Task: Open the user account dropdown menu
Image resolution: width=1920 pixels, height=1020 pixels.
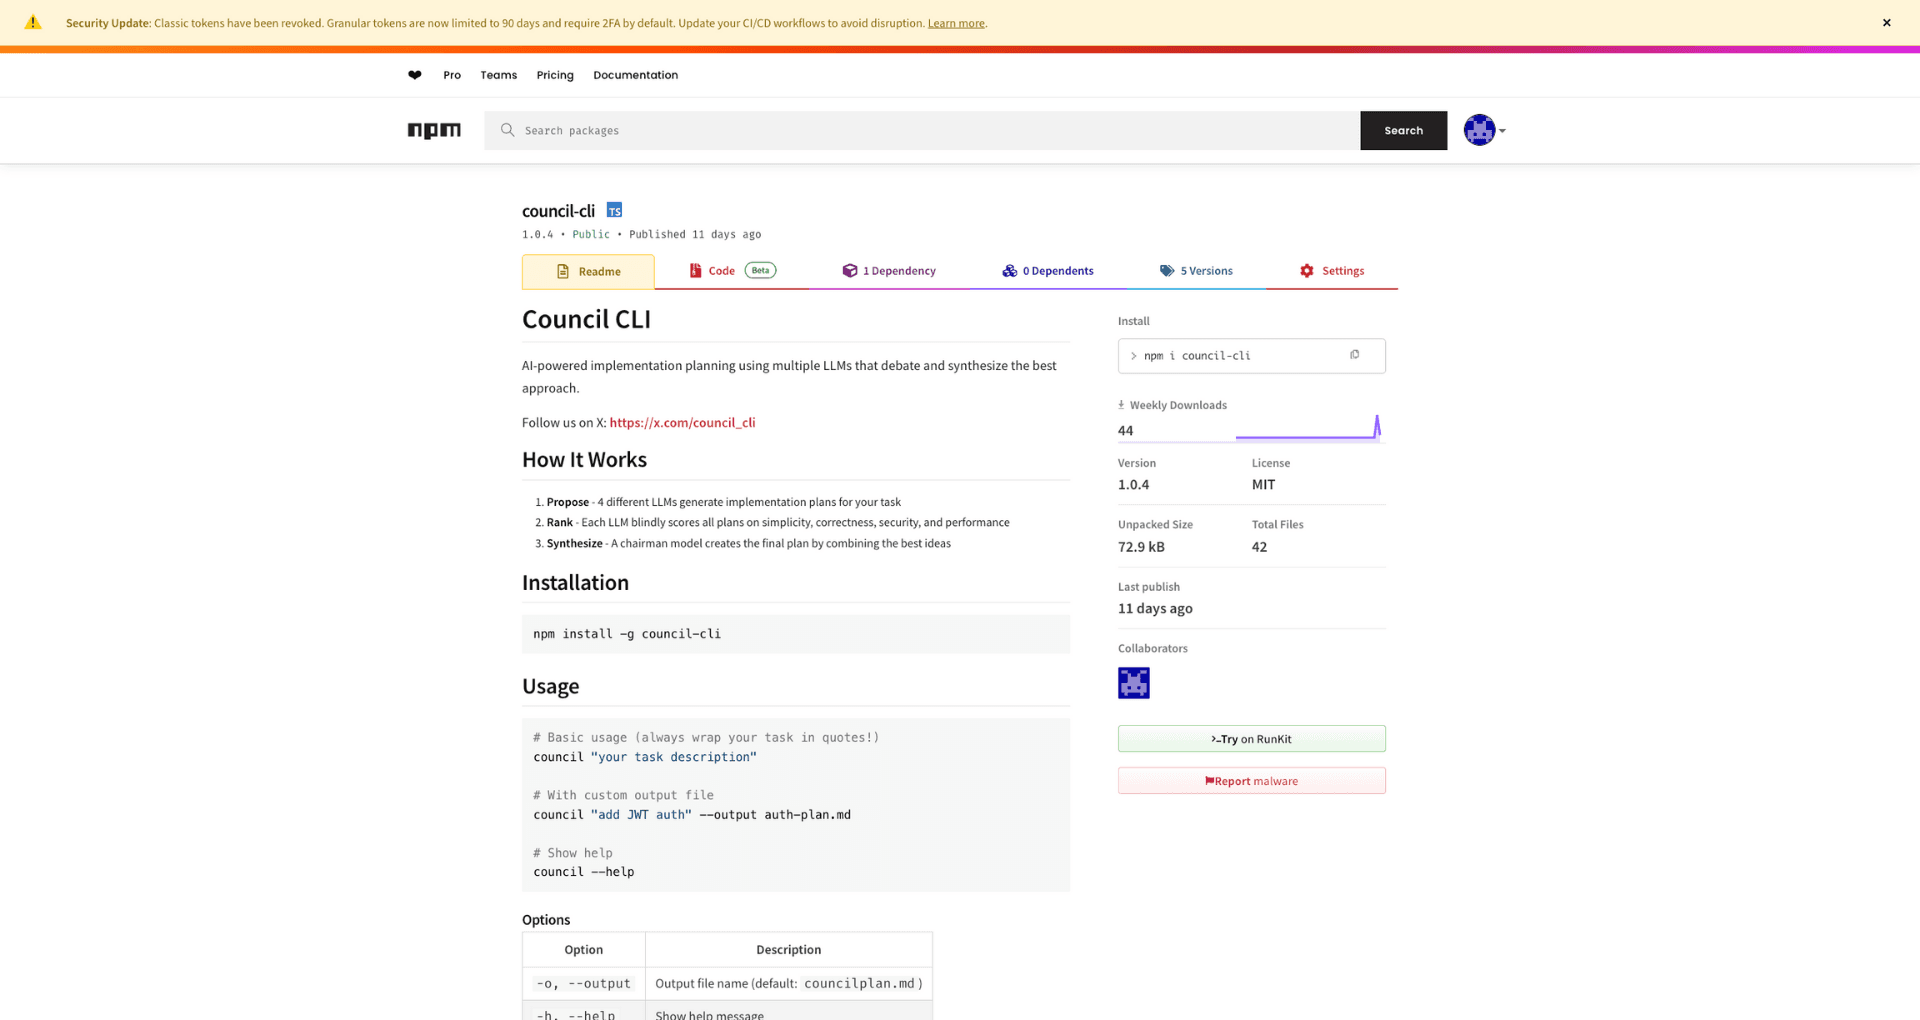Action: point(1478,130)
